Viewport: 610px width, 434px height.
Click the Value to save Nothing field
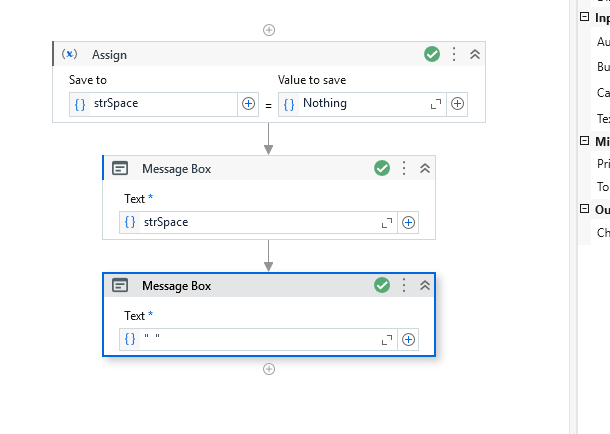click(360, 104)
